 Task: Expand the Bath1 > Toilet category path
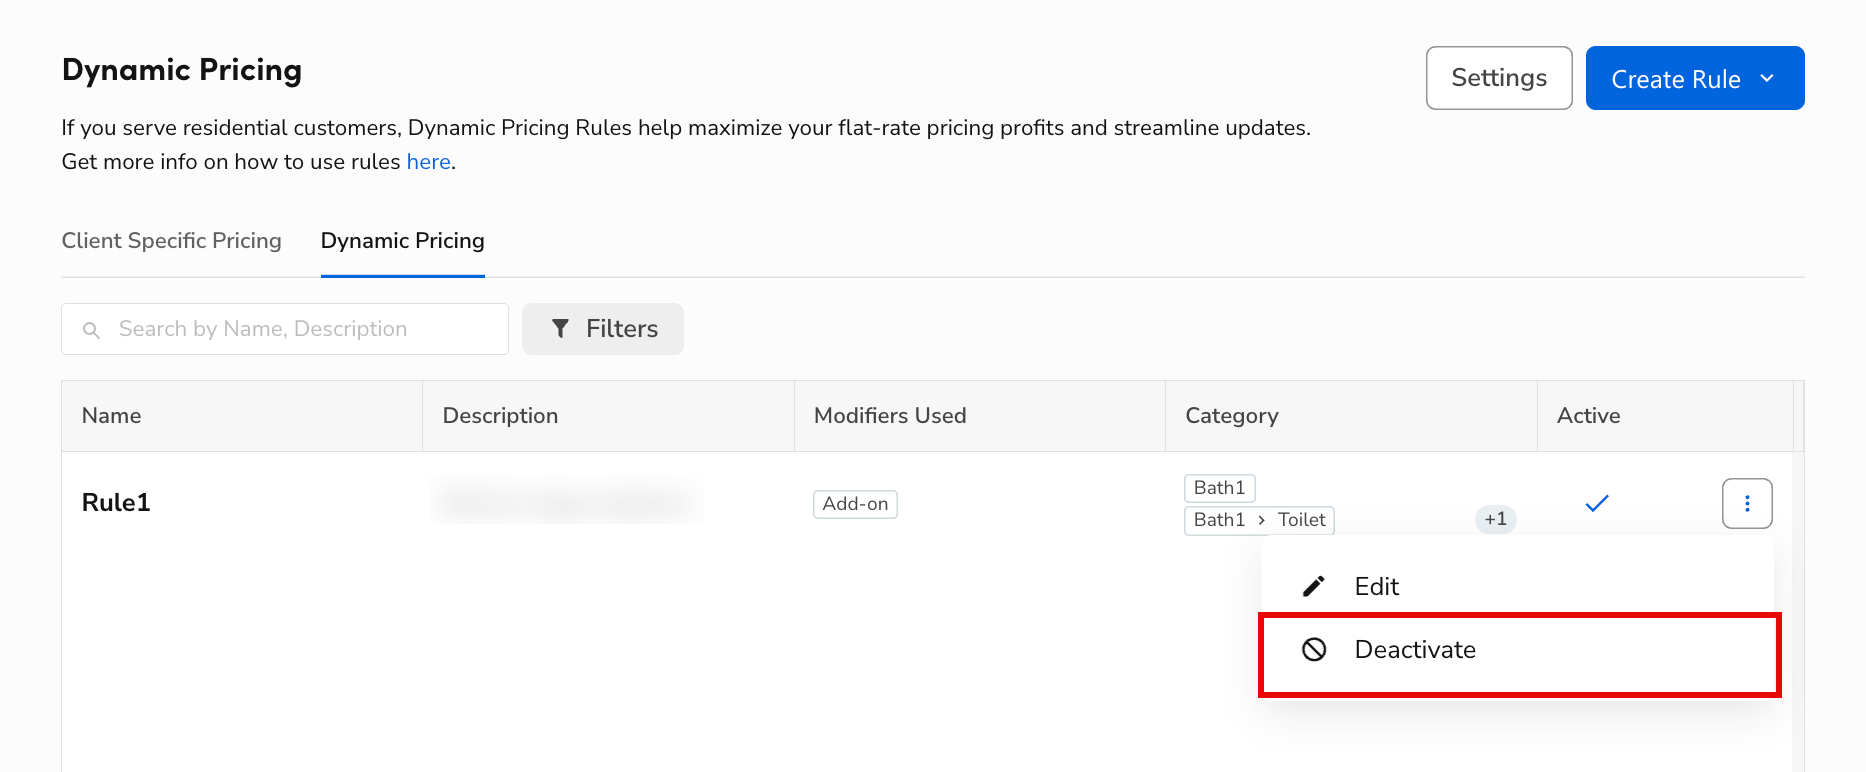pos(1258,520)
